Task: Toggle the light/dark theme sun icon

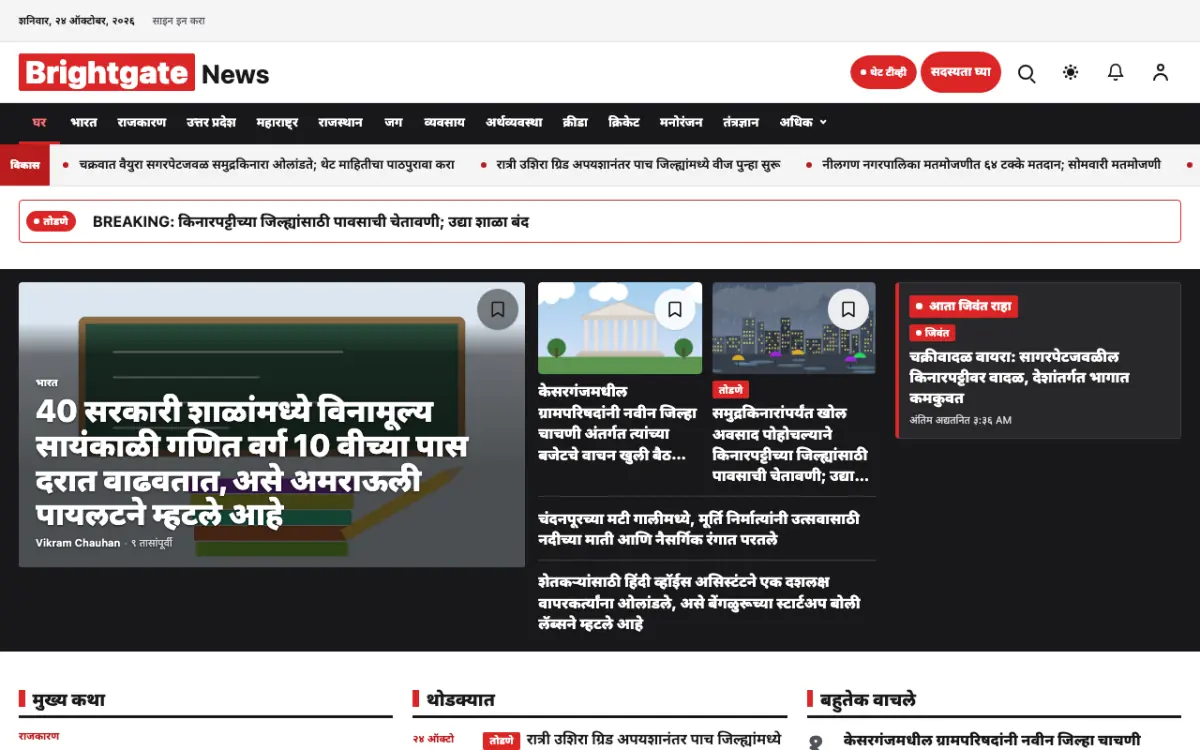Action: pyautogui.click(x=1071, y=73)
